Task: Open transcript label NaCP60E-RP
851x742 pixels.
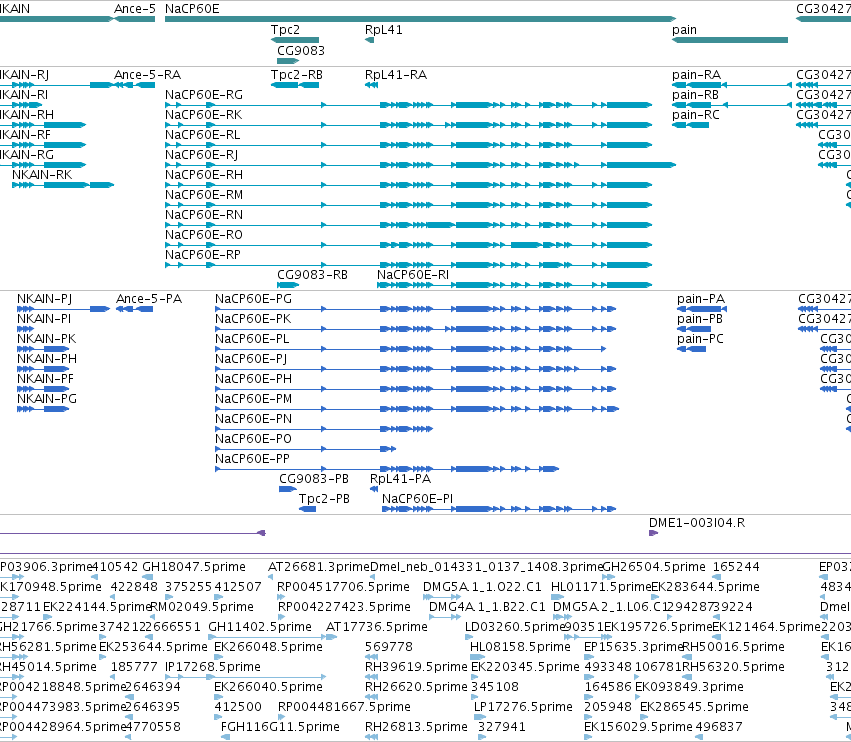Action: 202,255
